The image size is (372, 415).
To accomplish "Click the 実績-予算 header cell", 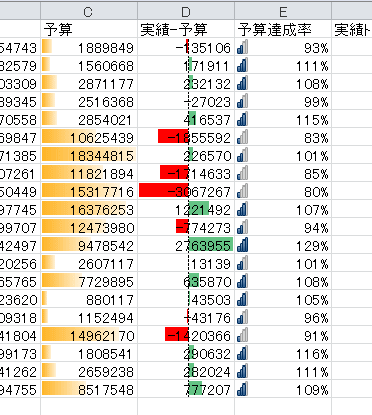I will pyautogui.click(x=186, y=30).
